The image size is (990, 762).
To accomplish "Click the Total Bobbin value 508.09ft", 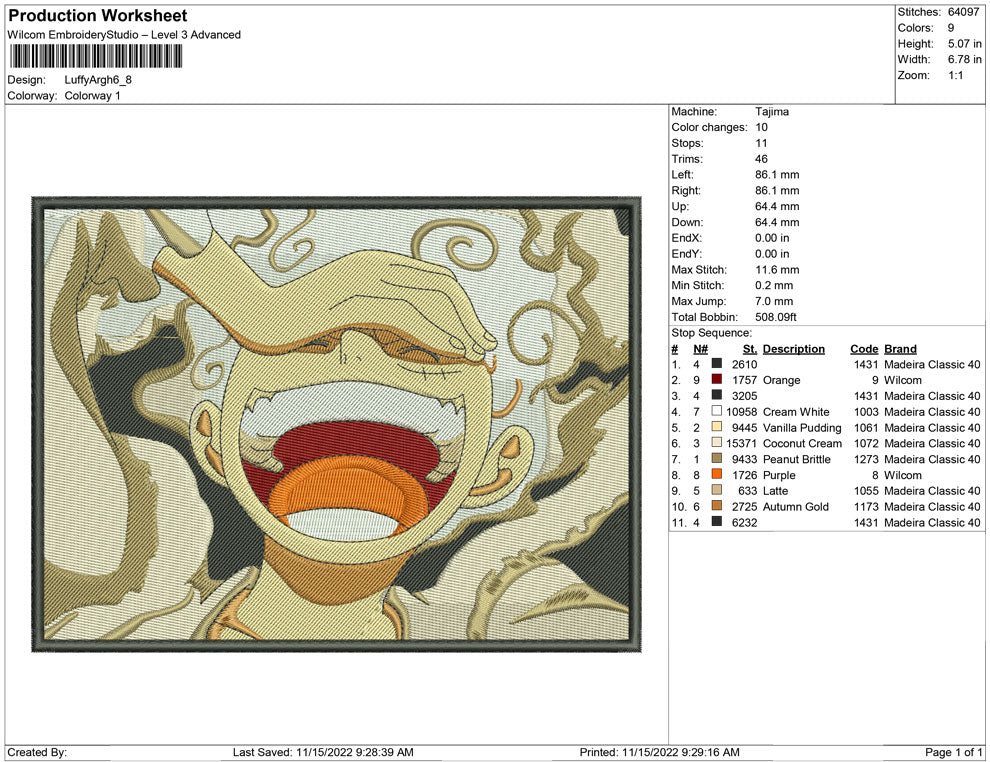I will click(x=775, y=317).
